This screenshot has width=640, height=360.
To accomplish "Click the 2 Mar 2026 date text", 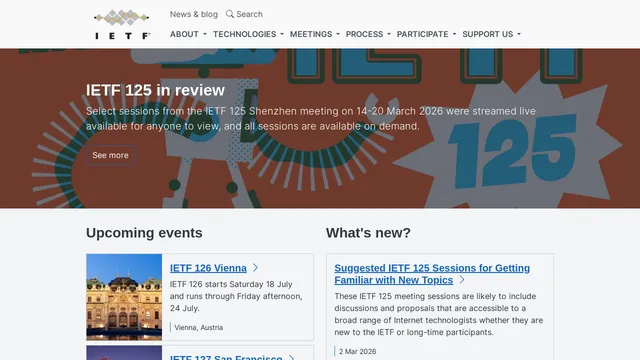I will [x=358, y=351].
